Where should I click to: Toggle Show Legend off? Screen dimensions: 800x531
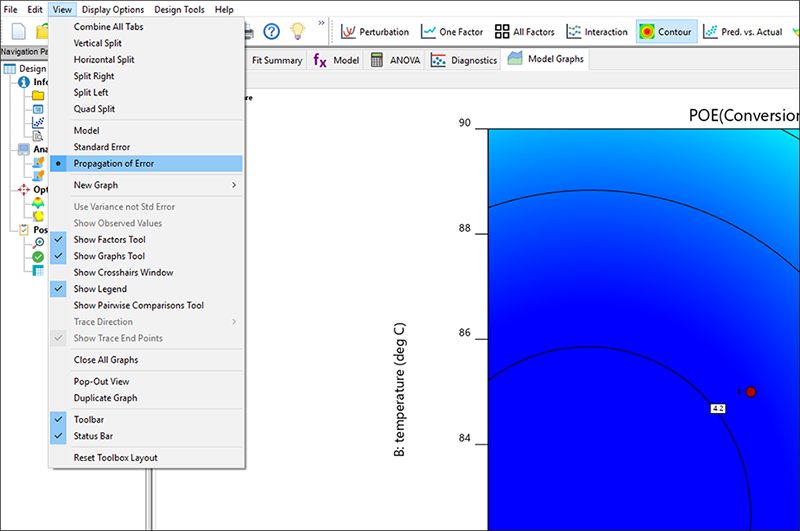100,289
